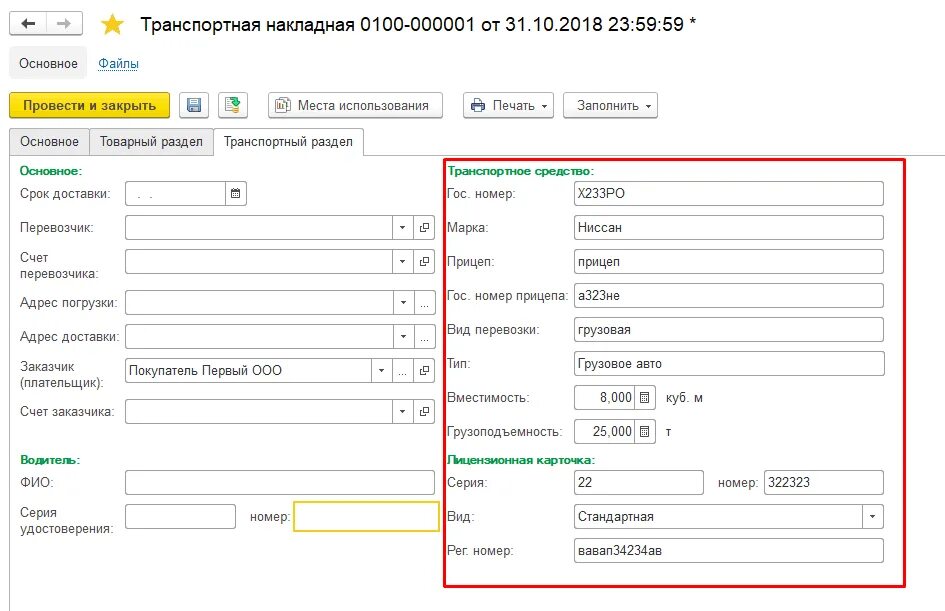The image size is (945, 611).
Task: Click ellipsis button for Адрес доставки
Action: [424, 336]
